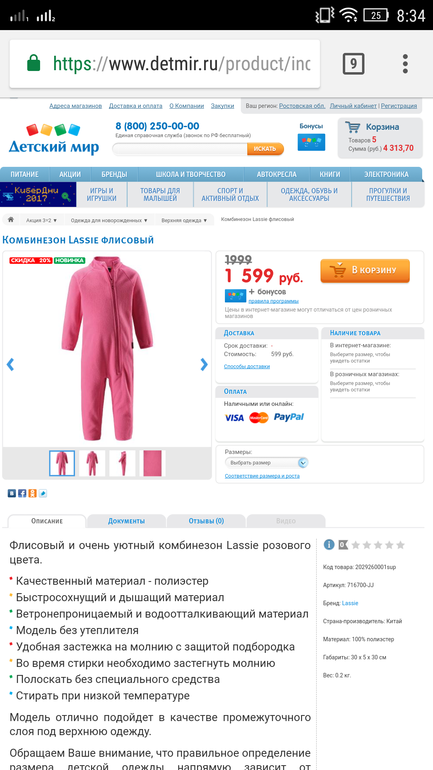Expand the Акция 3=2 breadcrumb dropdown
This screenshot has height=770, width=433.
point(41,220)
